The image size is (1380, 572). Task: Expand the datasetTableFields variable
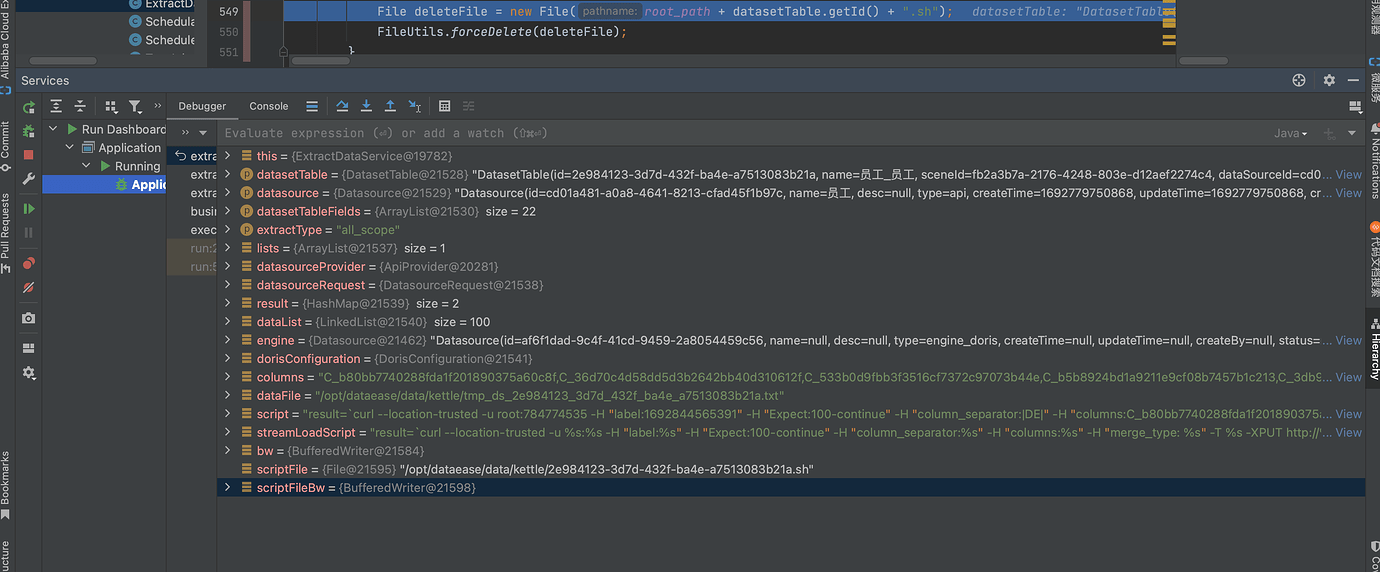click(228, 211)
